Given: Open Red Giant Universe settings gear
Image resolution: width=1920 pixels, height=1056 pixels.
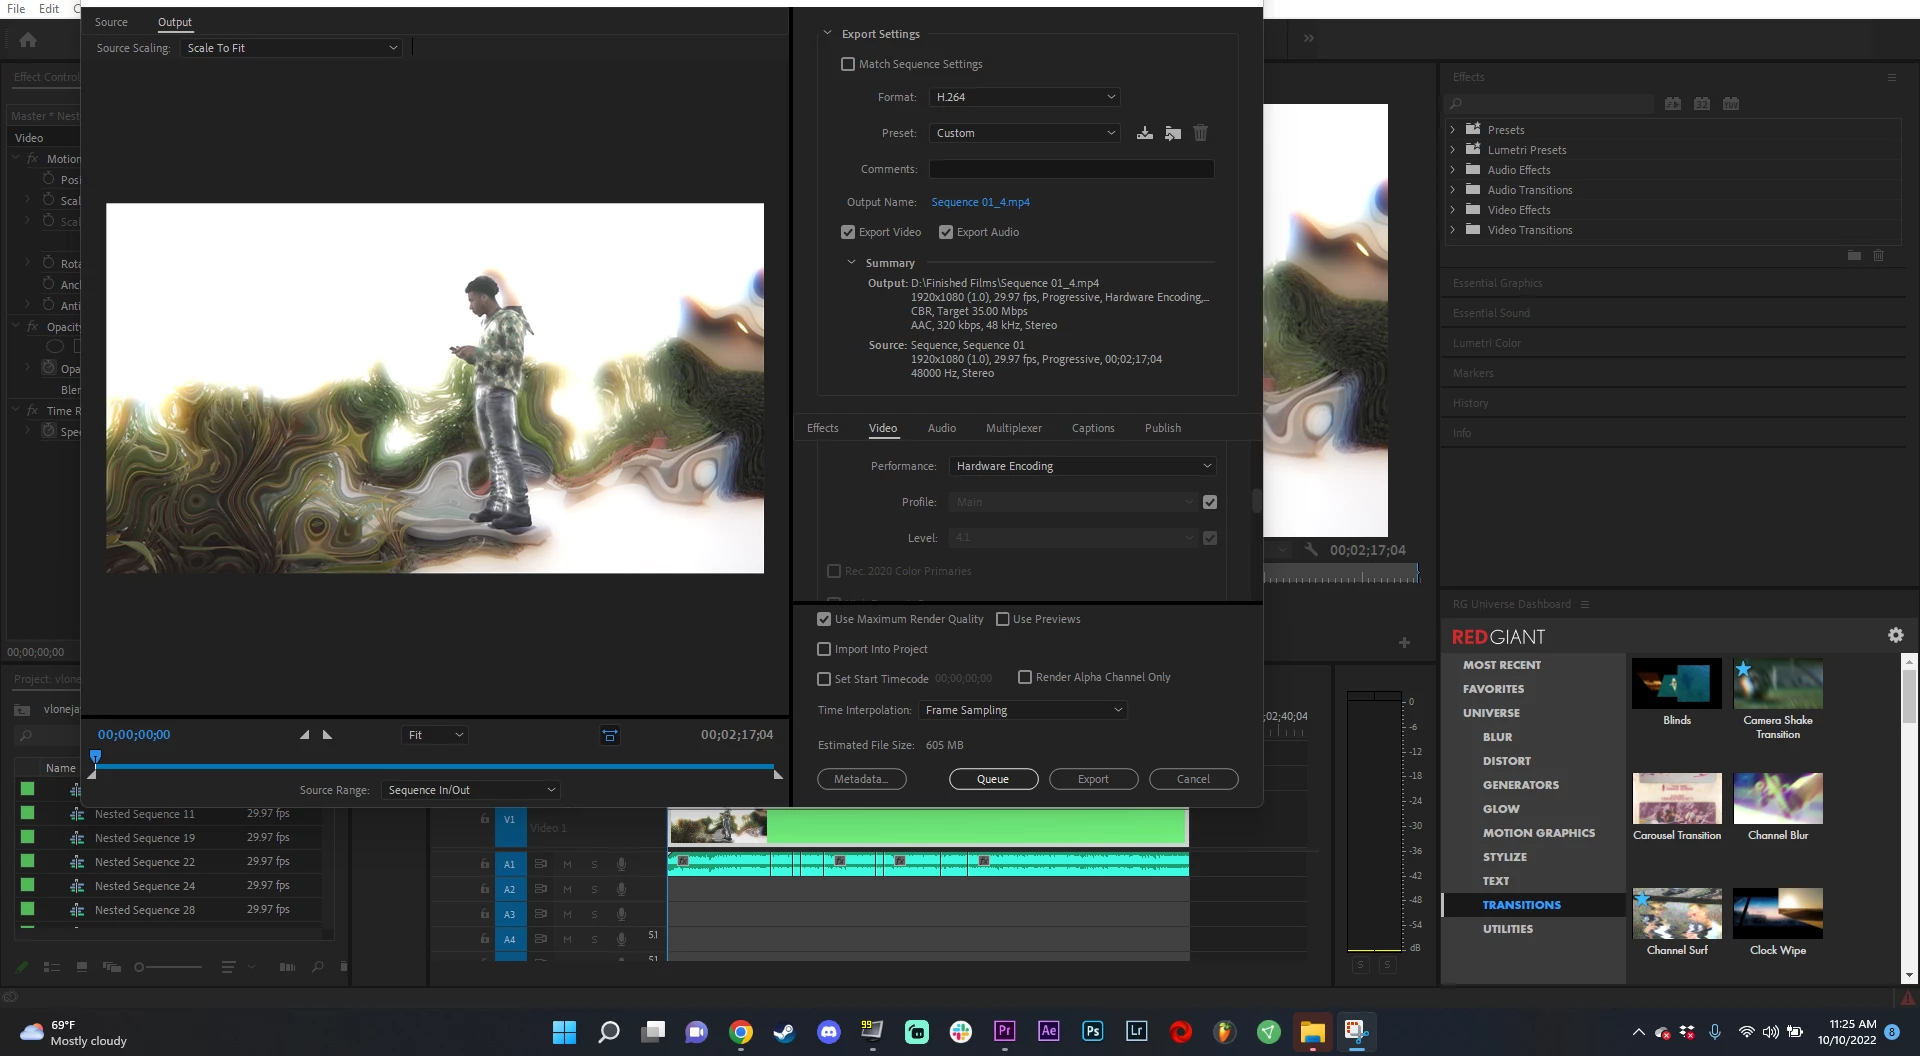Looking at the screenshot, I should (1895, 635).
